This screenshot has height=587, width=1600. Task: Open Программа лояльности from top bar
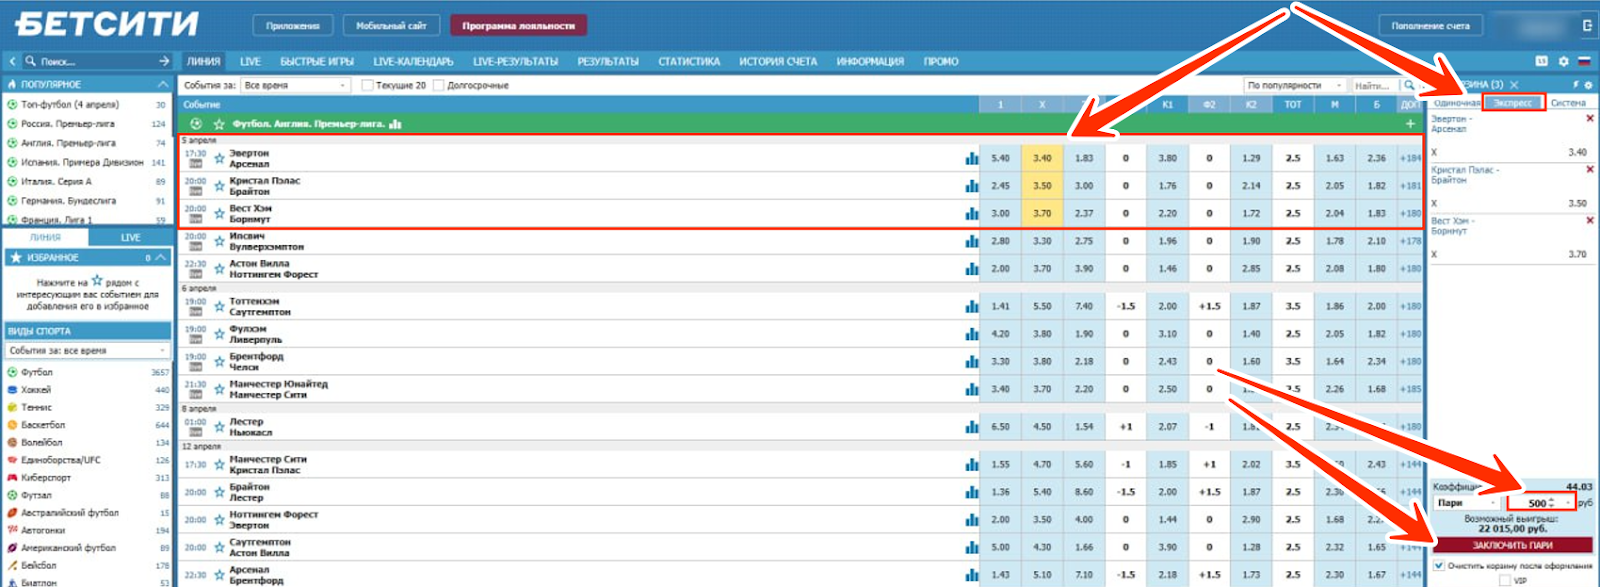point(518,25)
